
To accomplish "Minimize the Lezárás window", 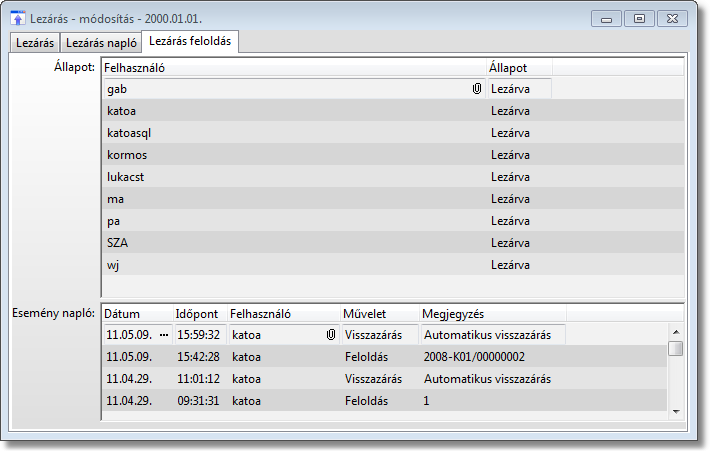I will point(606,19).
